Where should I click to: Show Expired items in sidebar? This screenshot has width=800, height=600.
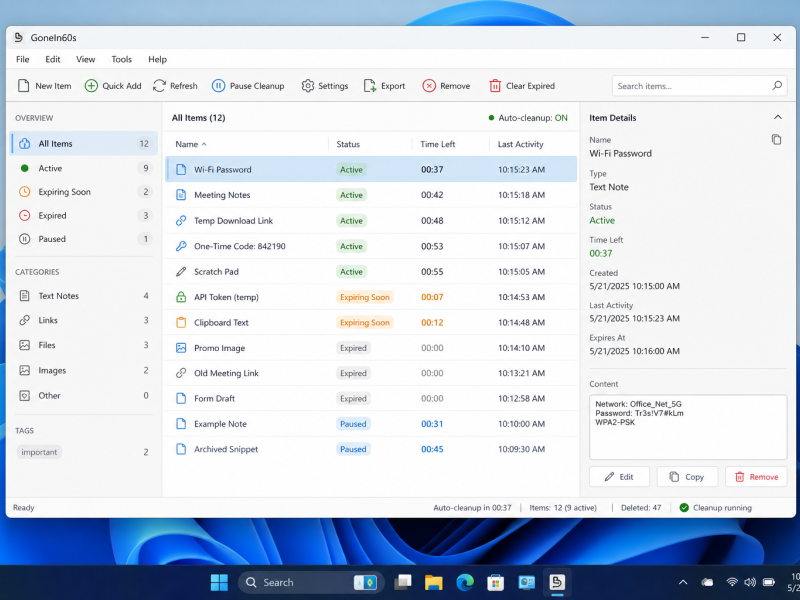click(x=84, y=215)
